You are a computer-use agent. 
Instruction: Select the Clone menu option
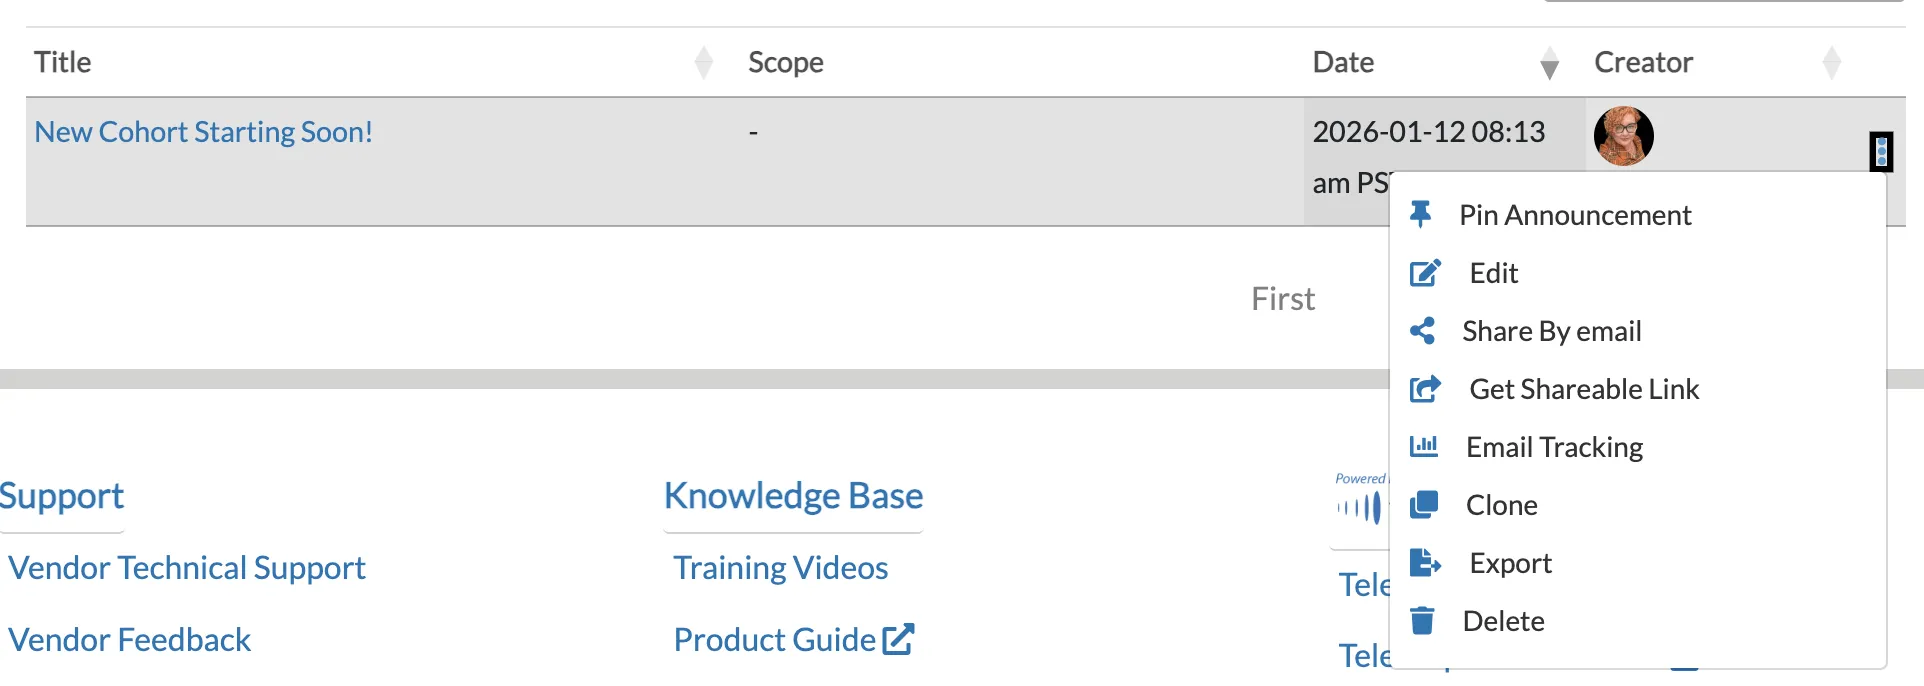(x=1501, y=505)
